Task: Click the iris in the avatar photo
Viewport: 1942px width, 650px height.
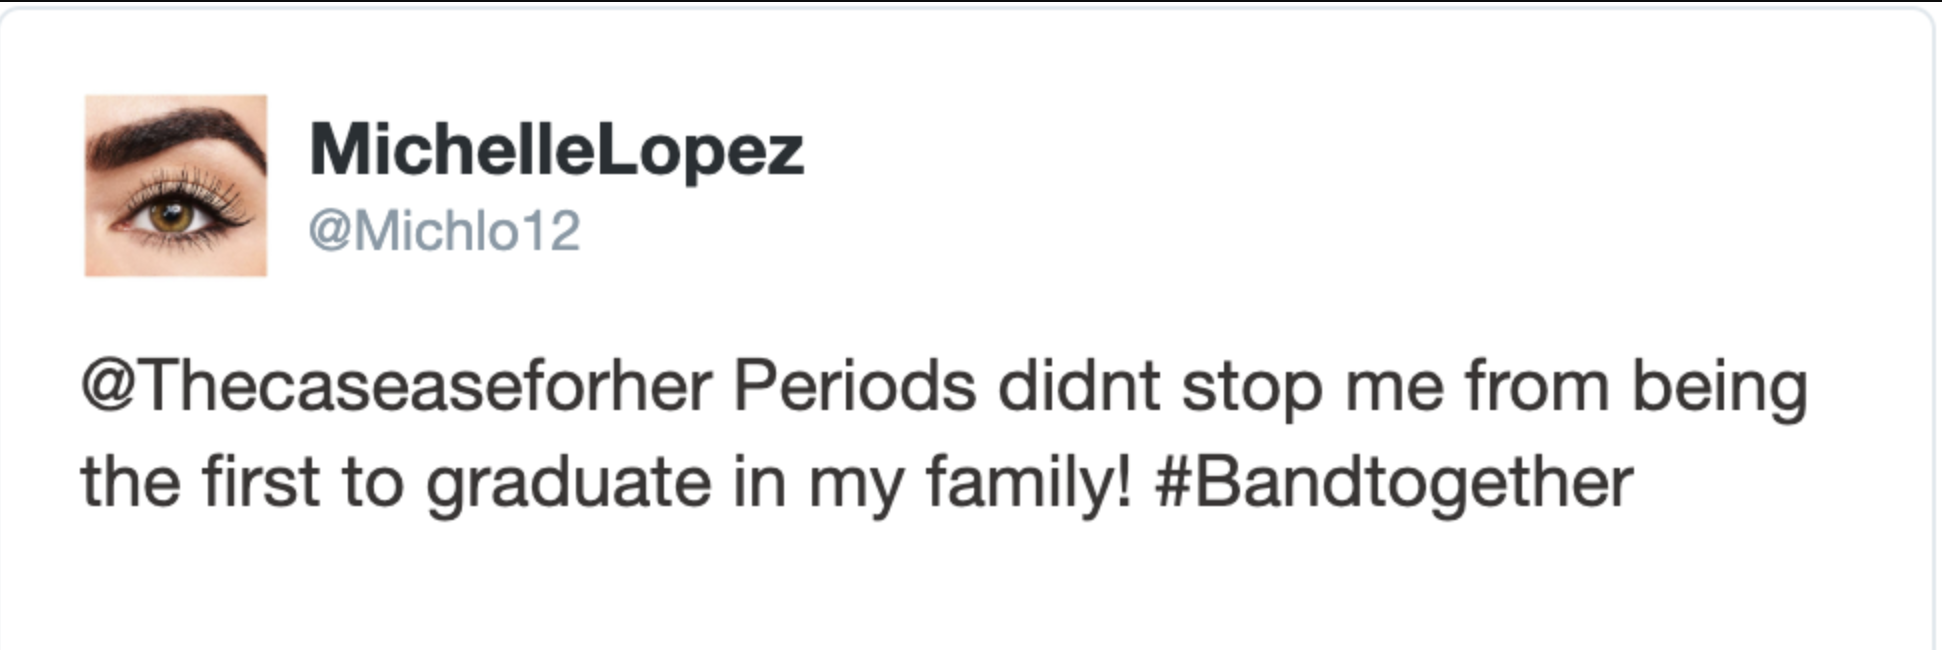Action: [171, 215]
